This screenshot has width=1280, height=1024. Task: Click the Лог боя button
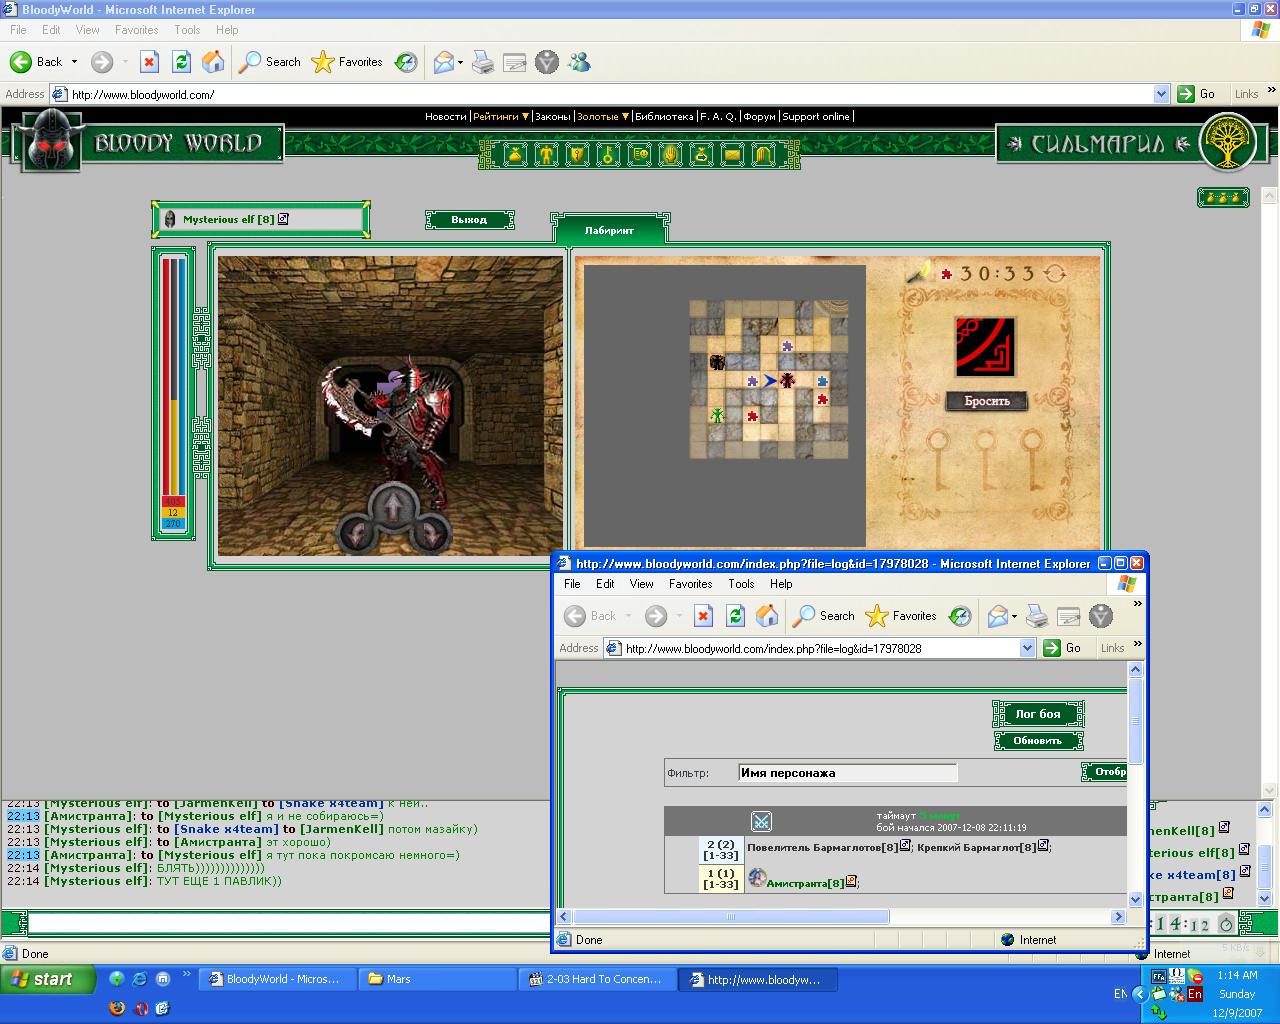coord(1038,714)
